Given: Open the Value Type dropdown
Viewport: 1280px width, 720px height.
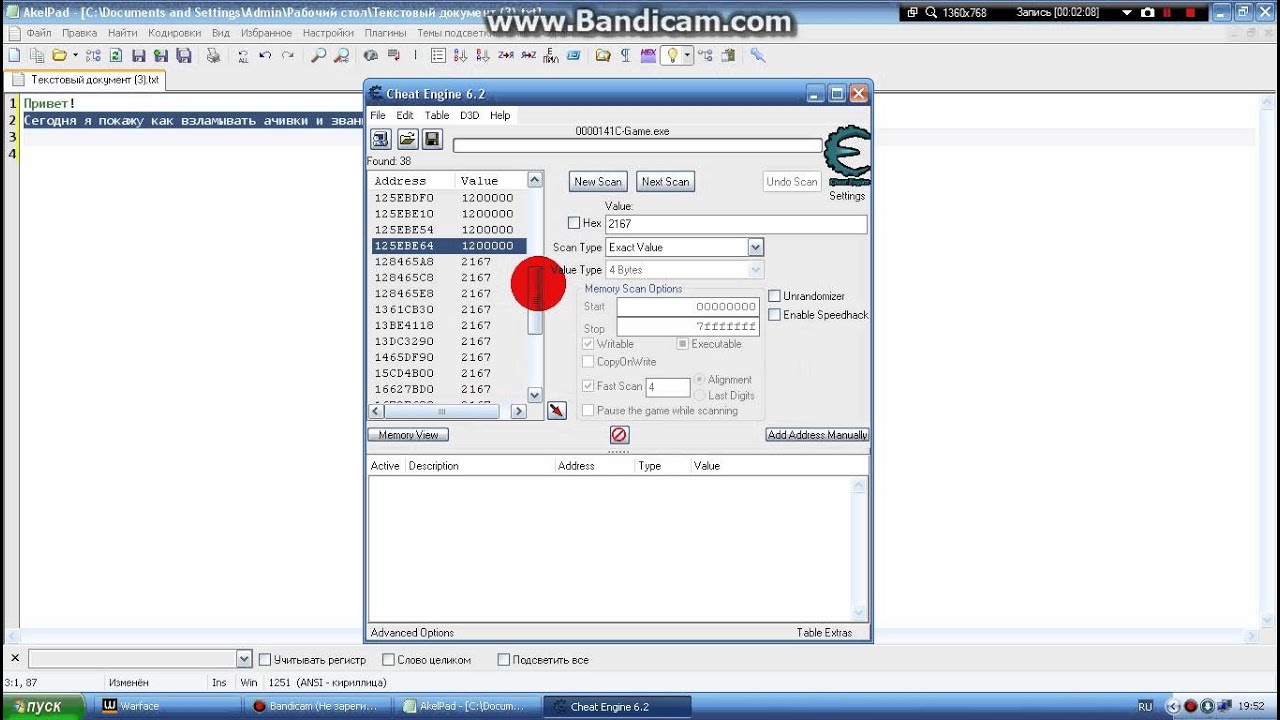Looking at the screenshot, I should [x=755, y=270].
